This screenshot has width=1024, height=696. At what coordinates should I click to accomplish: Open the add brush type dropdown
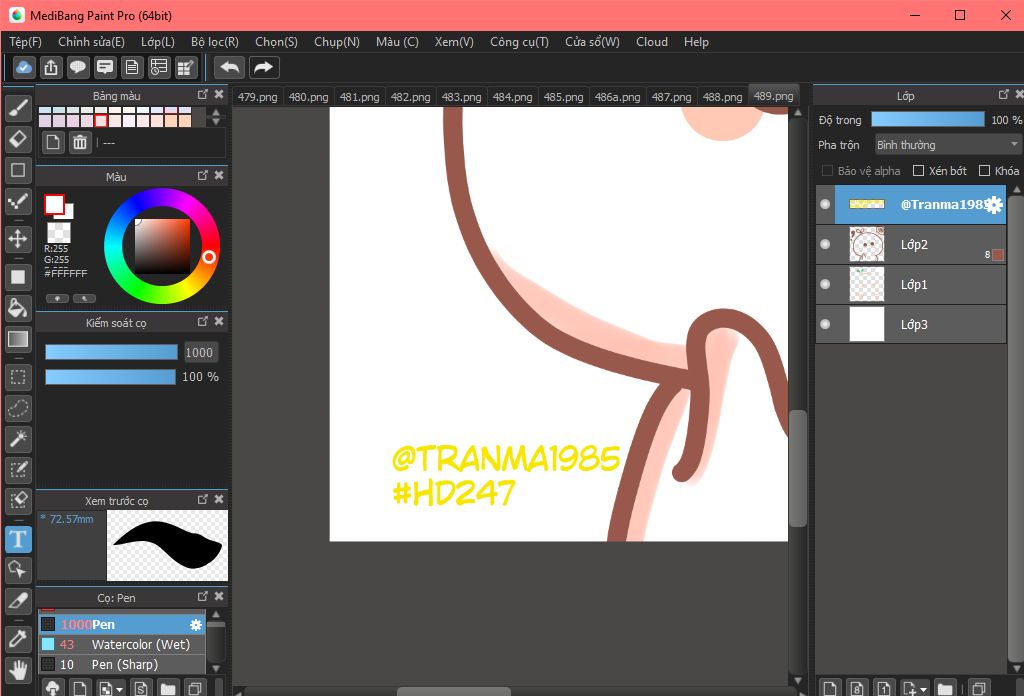[x=119, y=689]
